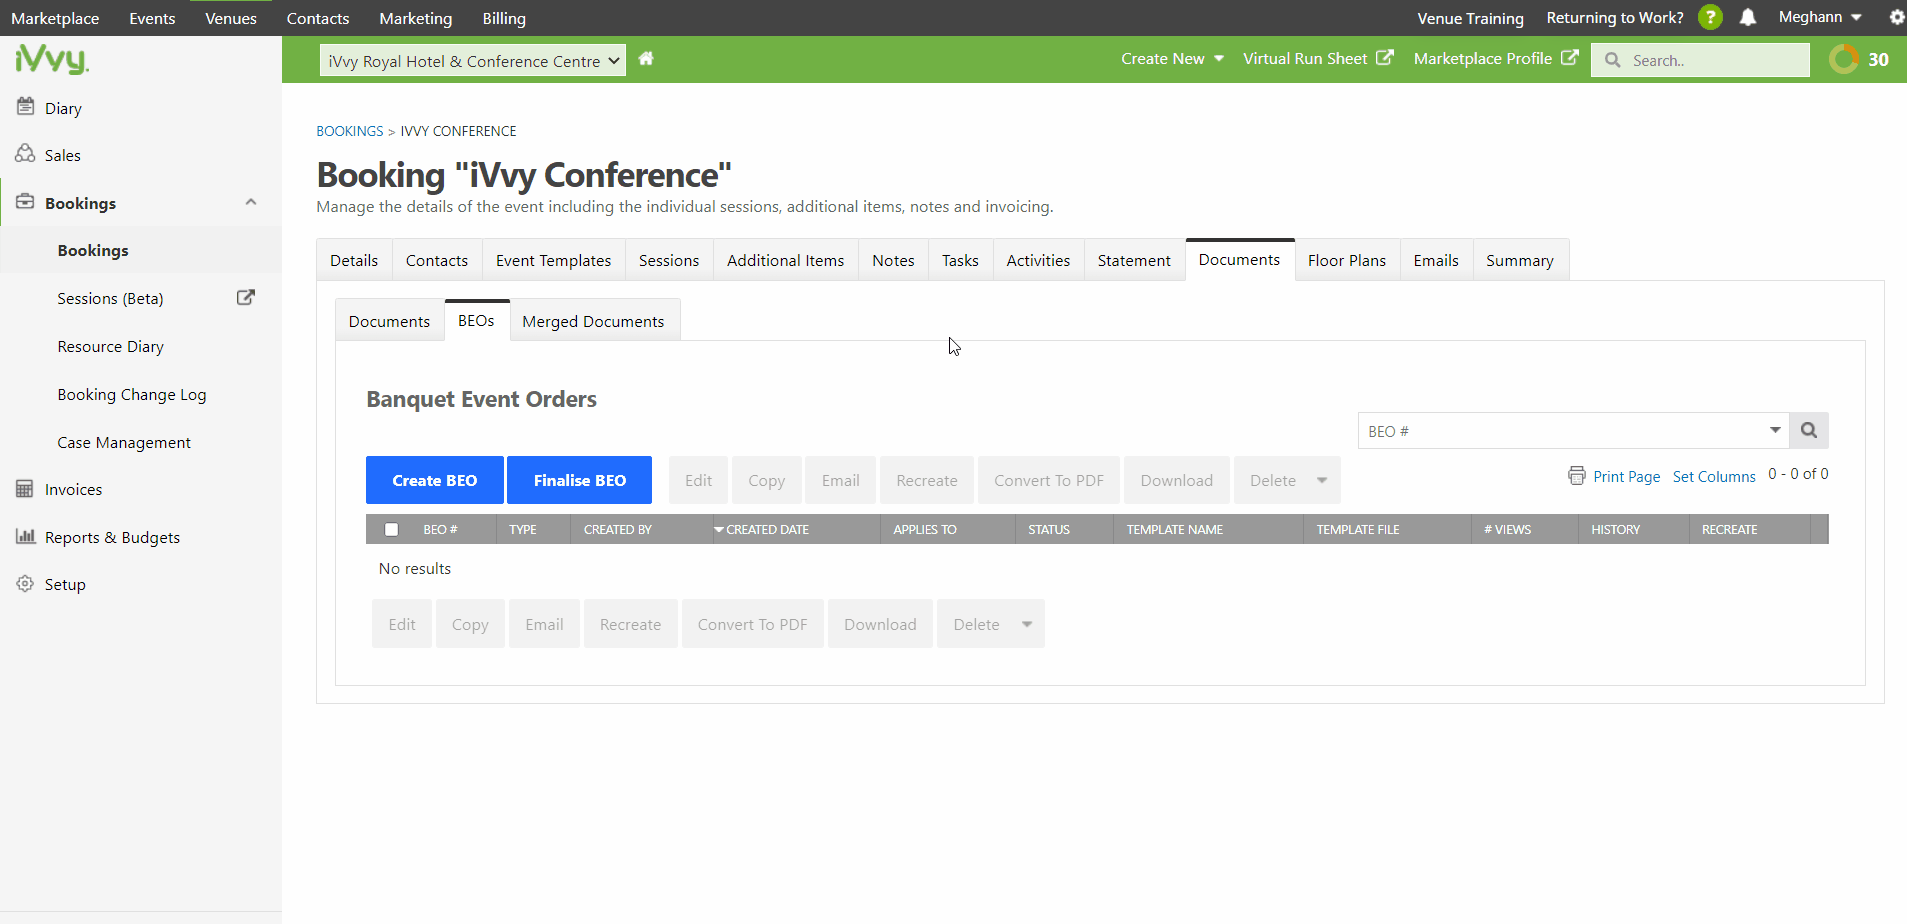1907x924 pixels.
Task: Open the Meghann user menu
Action: (x=1820, y=17)
